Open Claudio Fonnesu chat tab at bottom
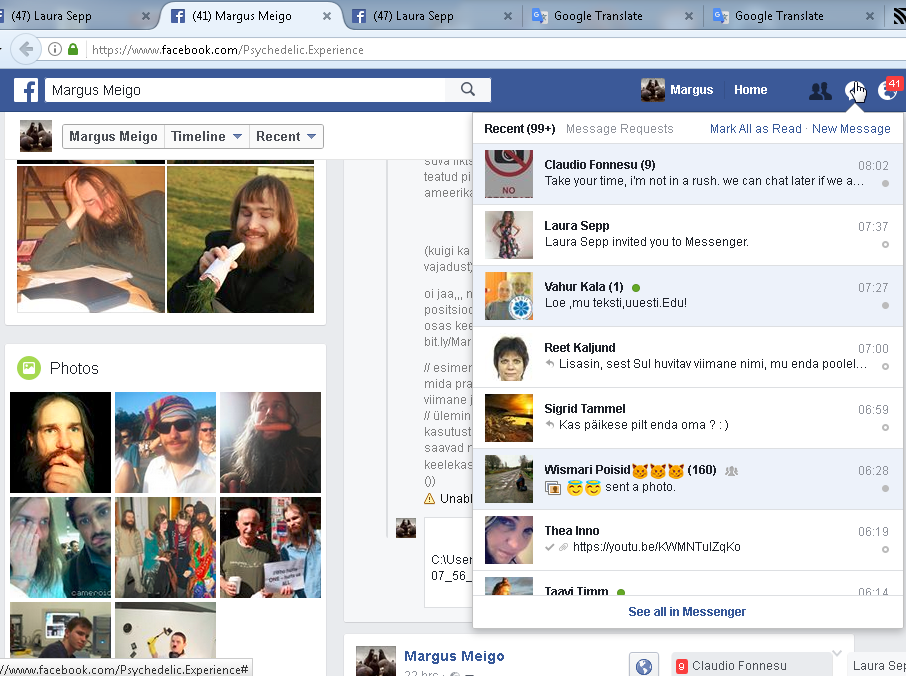The height and width of the screenshot is (676, 906). pyautogui.click(x=751, y=665)
